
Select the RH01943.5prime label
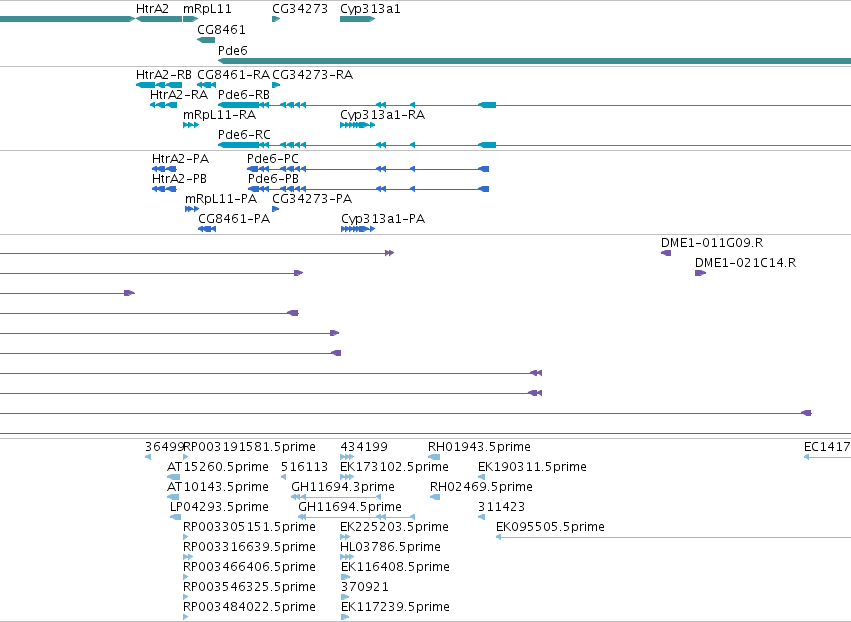click(479, 447)
